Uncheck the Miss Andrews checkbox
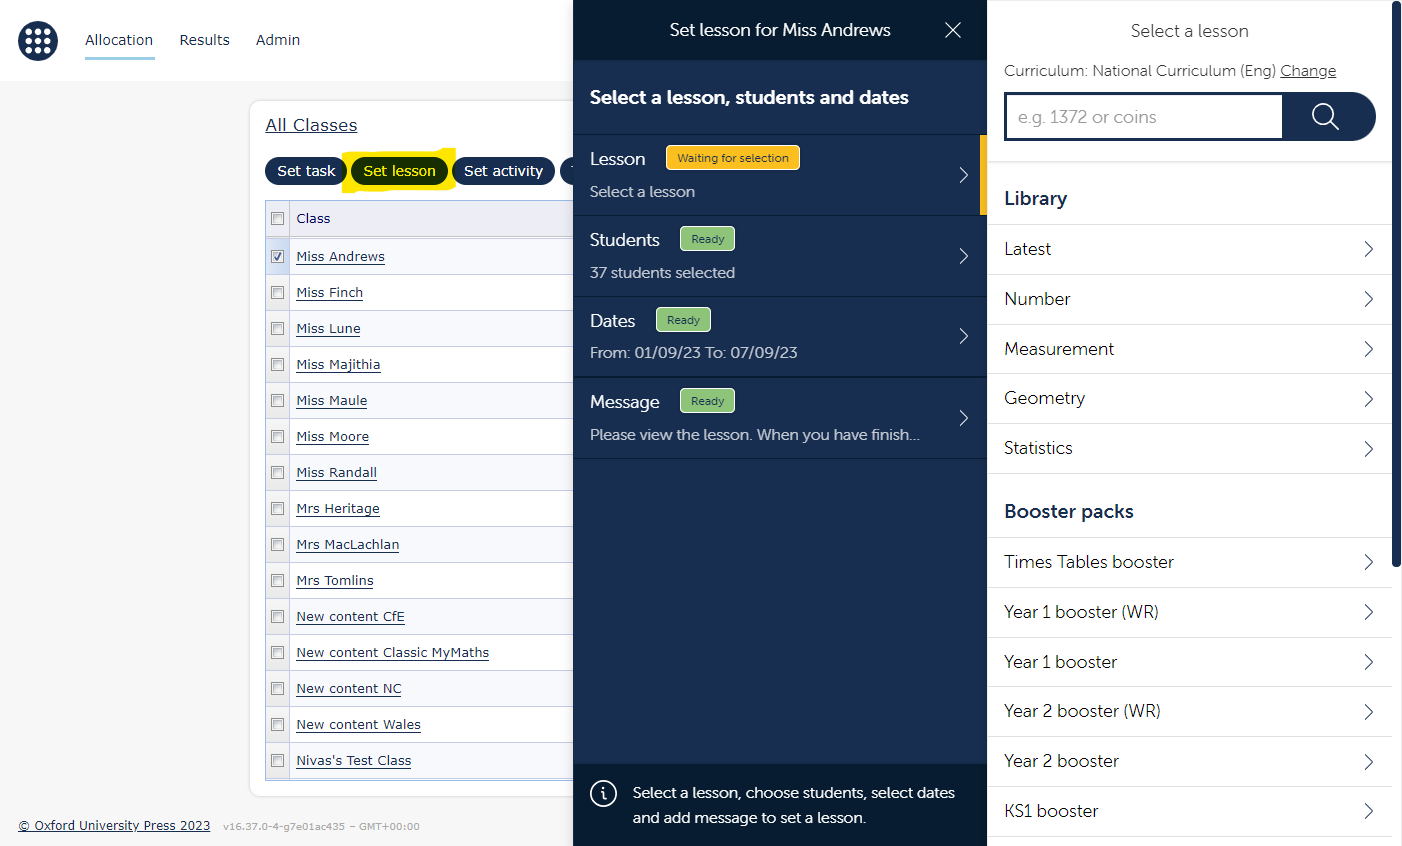 tap(277, 256)
